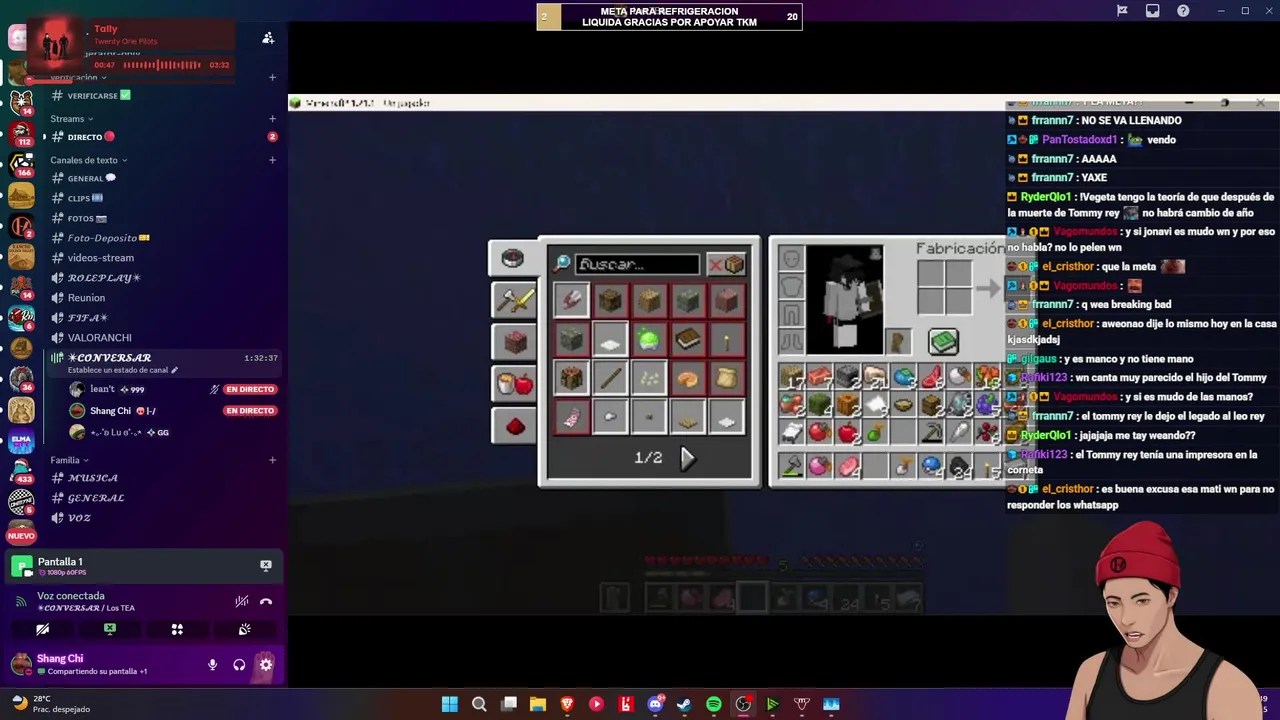Click lean't EN DIRECTO badge
The height and width of the screenshot is (720, 1280).
(250, 389)
